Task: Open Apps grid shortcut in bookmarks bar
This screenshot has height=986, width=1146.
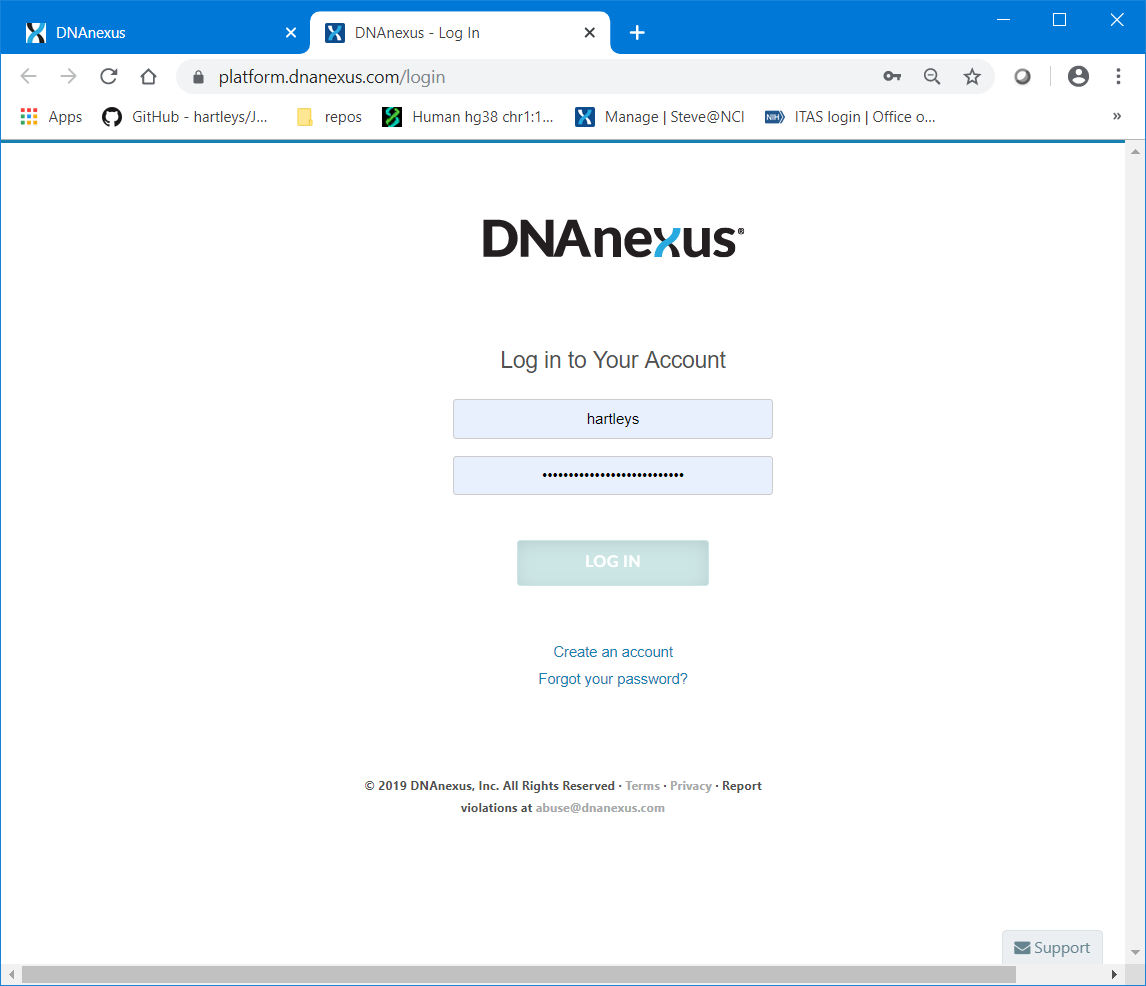Action: point(51,117)
